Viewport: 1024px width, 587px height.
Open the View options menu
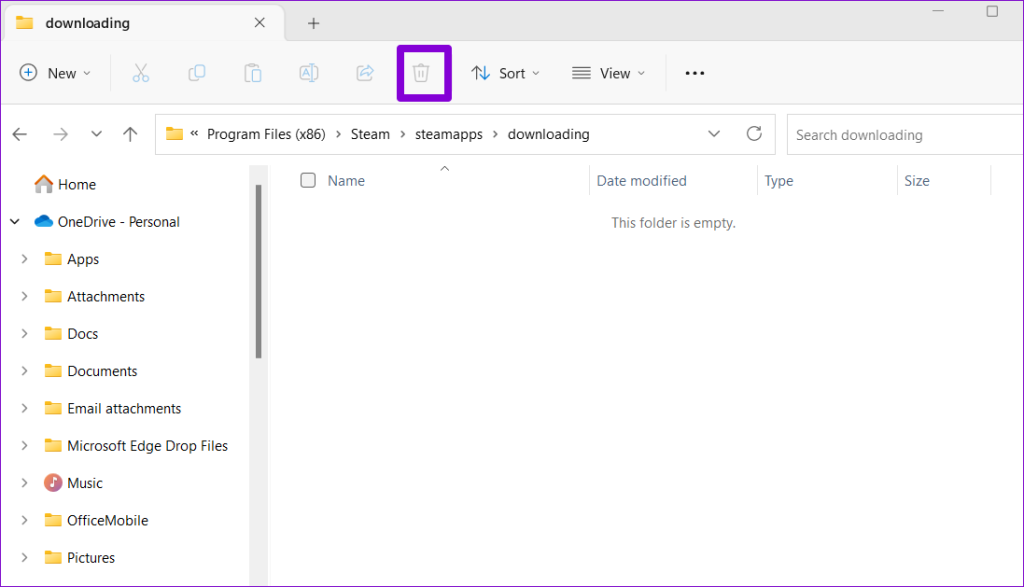[609, 73]
